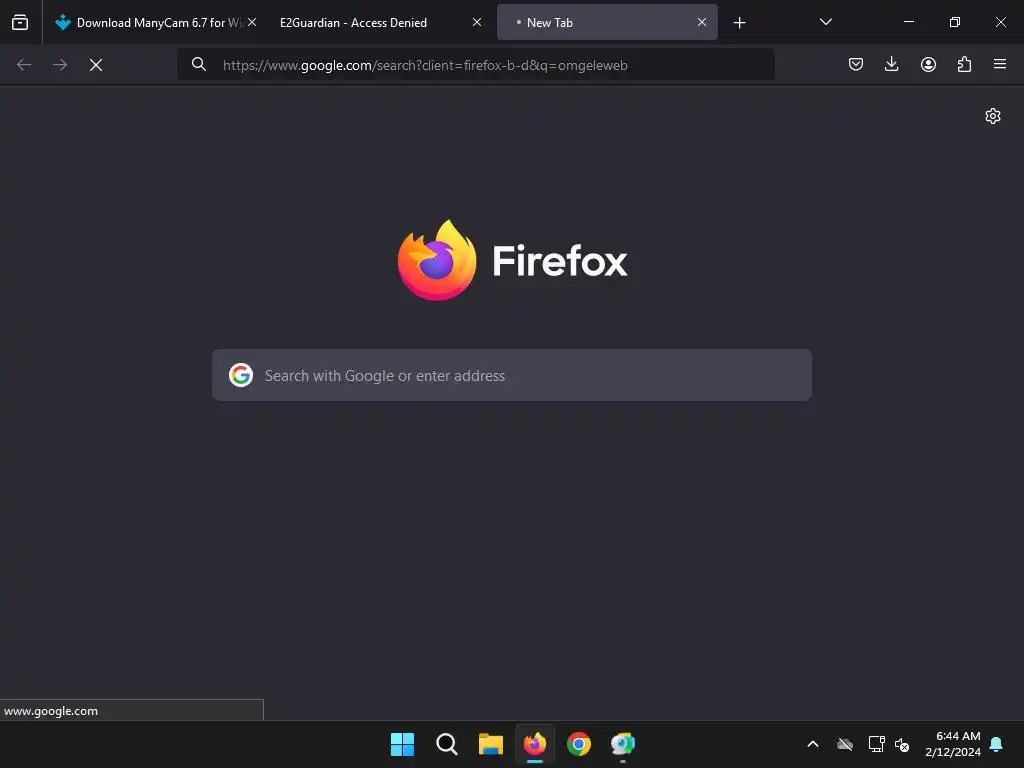Close the Download ManyCam tab
Image resolution: width=1024 pixels, height=768 pixels.
click(252, 22)
